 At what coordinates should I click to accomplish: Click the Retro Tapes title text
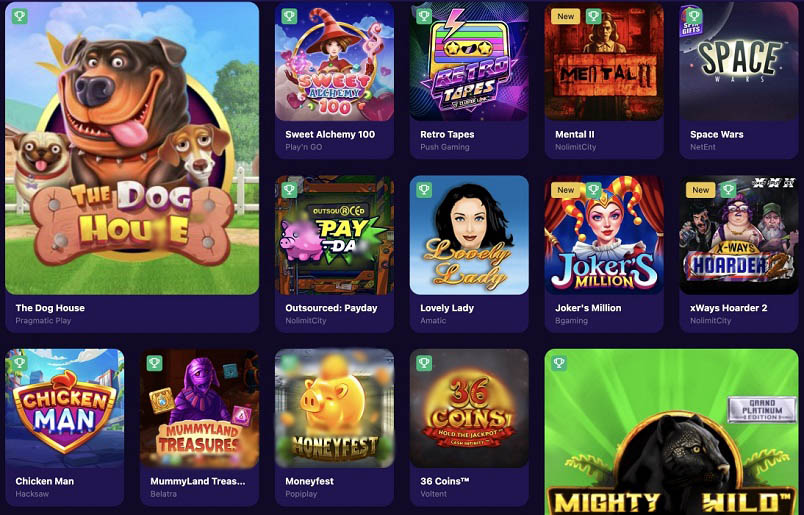pos(447,134)
